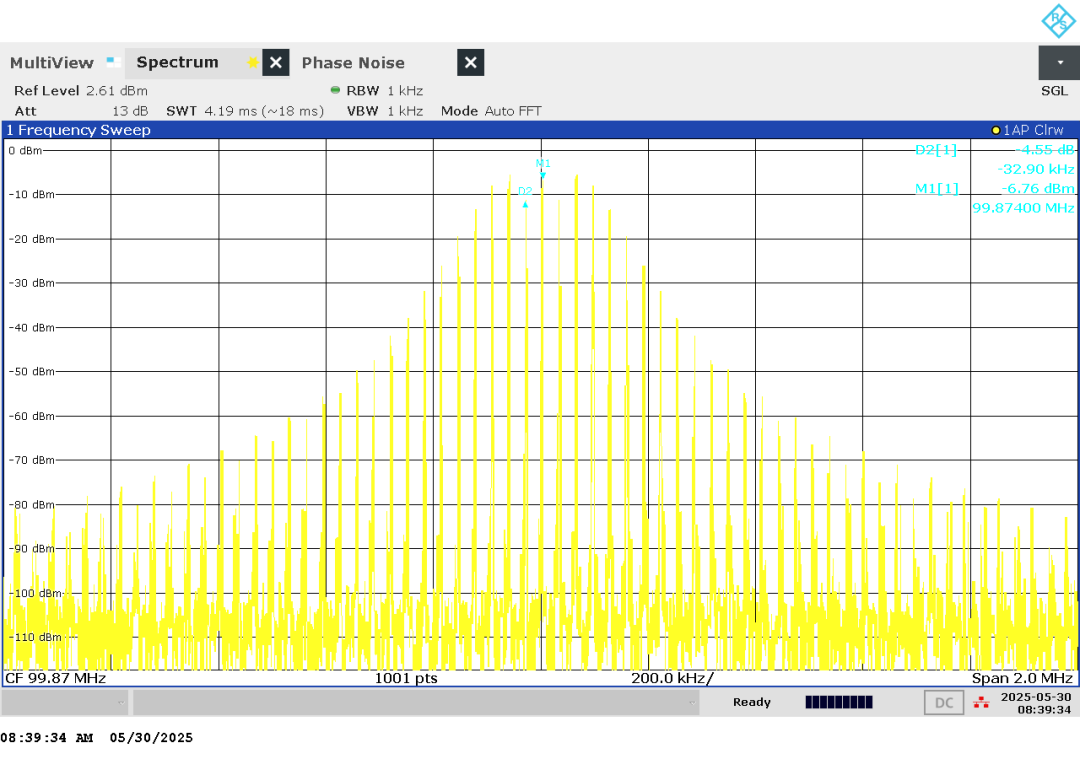Click the yellow star on Spectrum tab
Image resolution: width=1080 pixels, height=759 pixels.
tap(253, 63)
